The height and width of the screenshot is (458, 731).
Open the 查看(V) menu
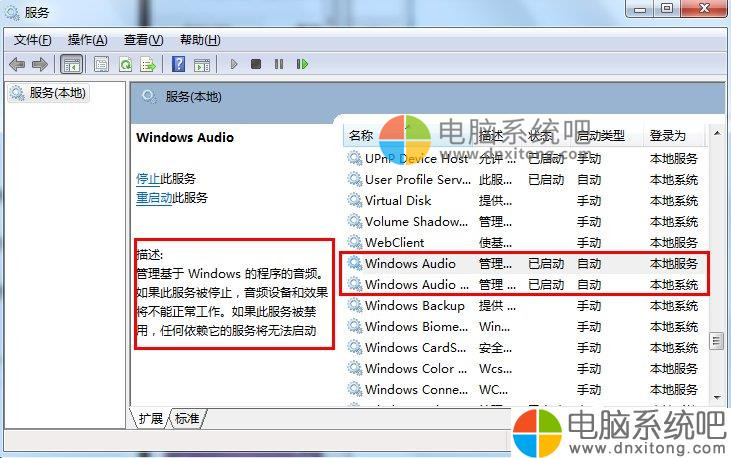coord(144,40)
